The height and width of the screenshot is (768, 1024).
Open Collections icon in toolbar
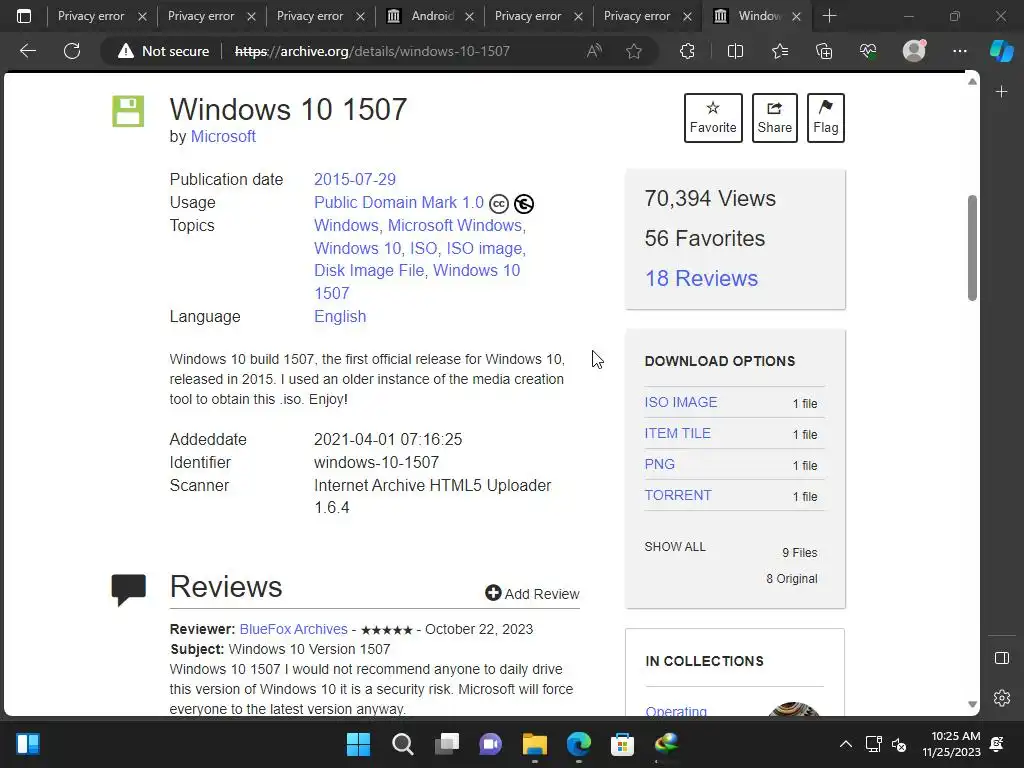click(824, 51)
